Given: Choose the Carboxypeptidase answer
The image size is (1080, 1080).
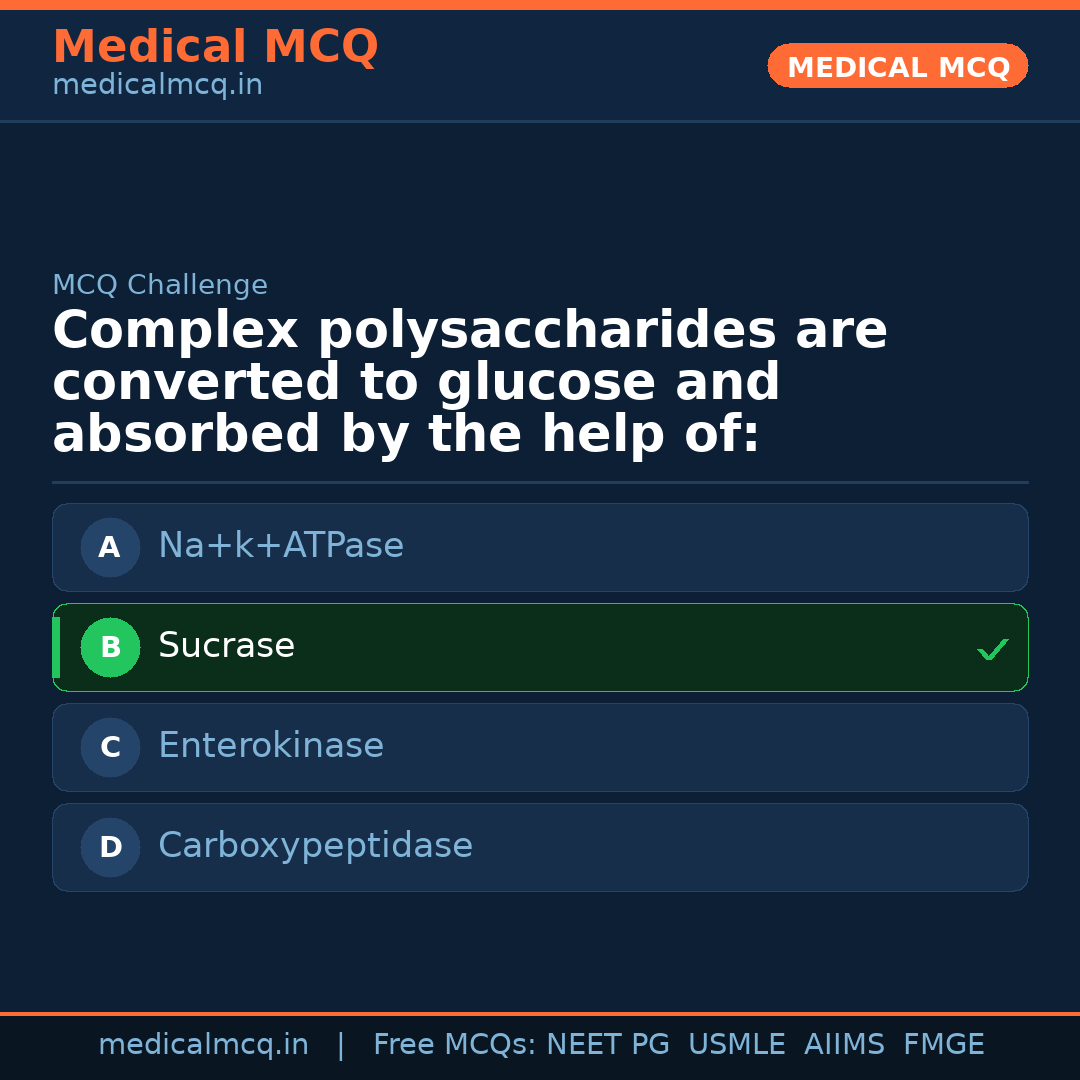Looking at the screenshot, I should point(315,846).
